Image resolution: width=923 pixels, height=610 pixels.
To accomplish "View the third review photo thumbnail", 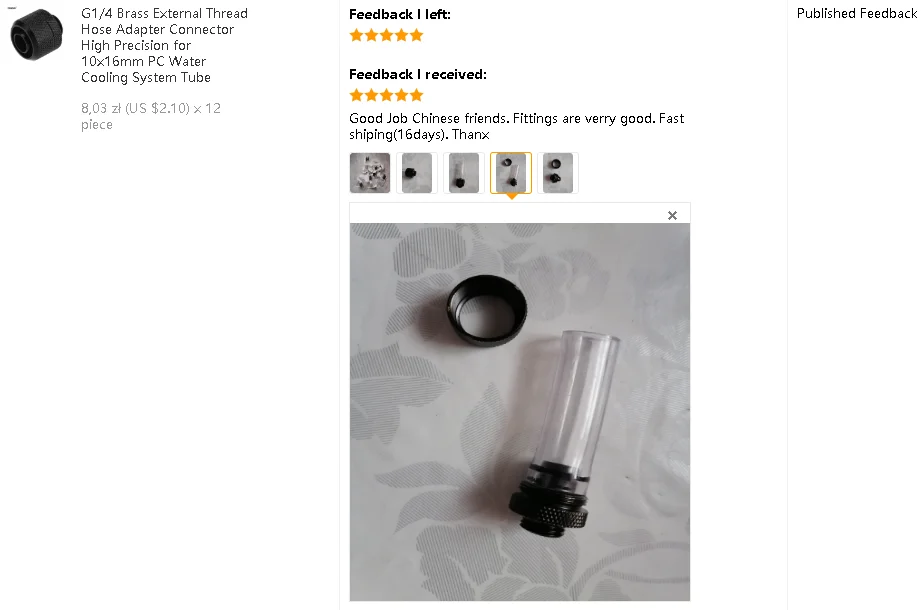I will pyautogui.click(x=464, y=173).
